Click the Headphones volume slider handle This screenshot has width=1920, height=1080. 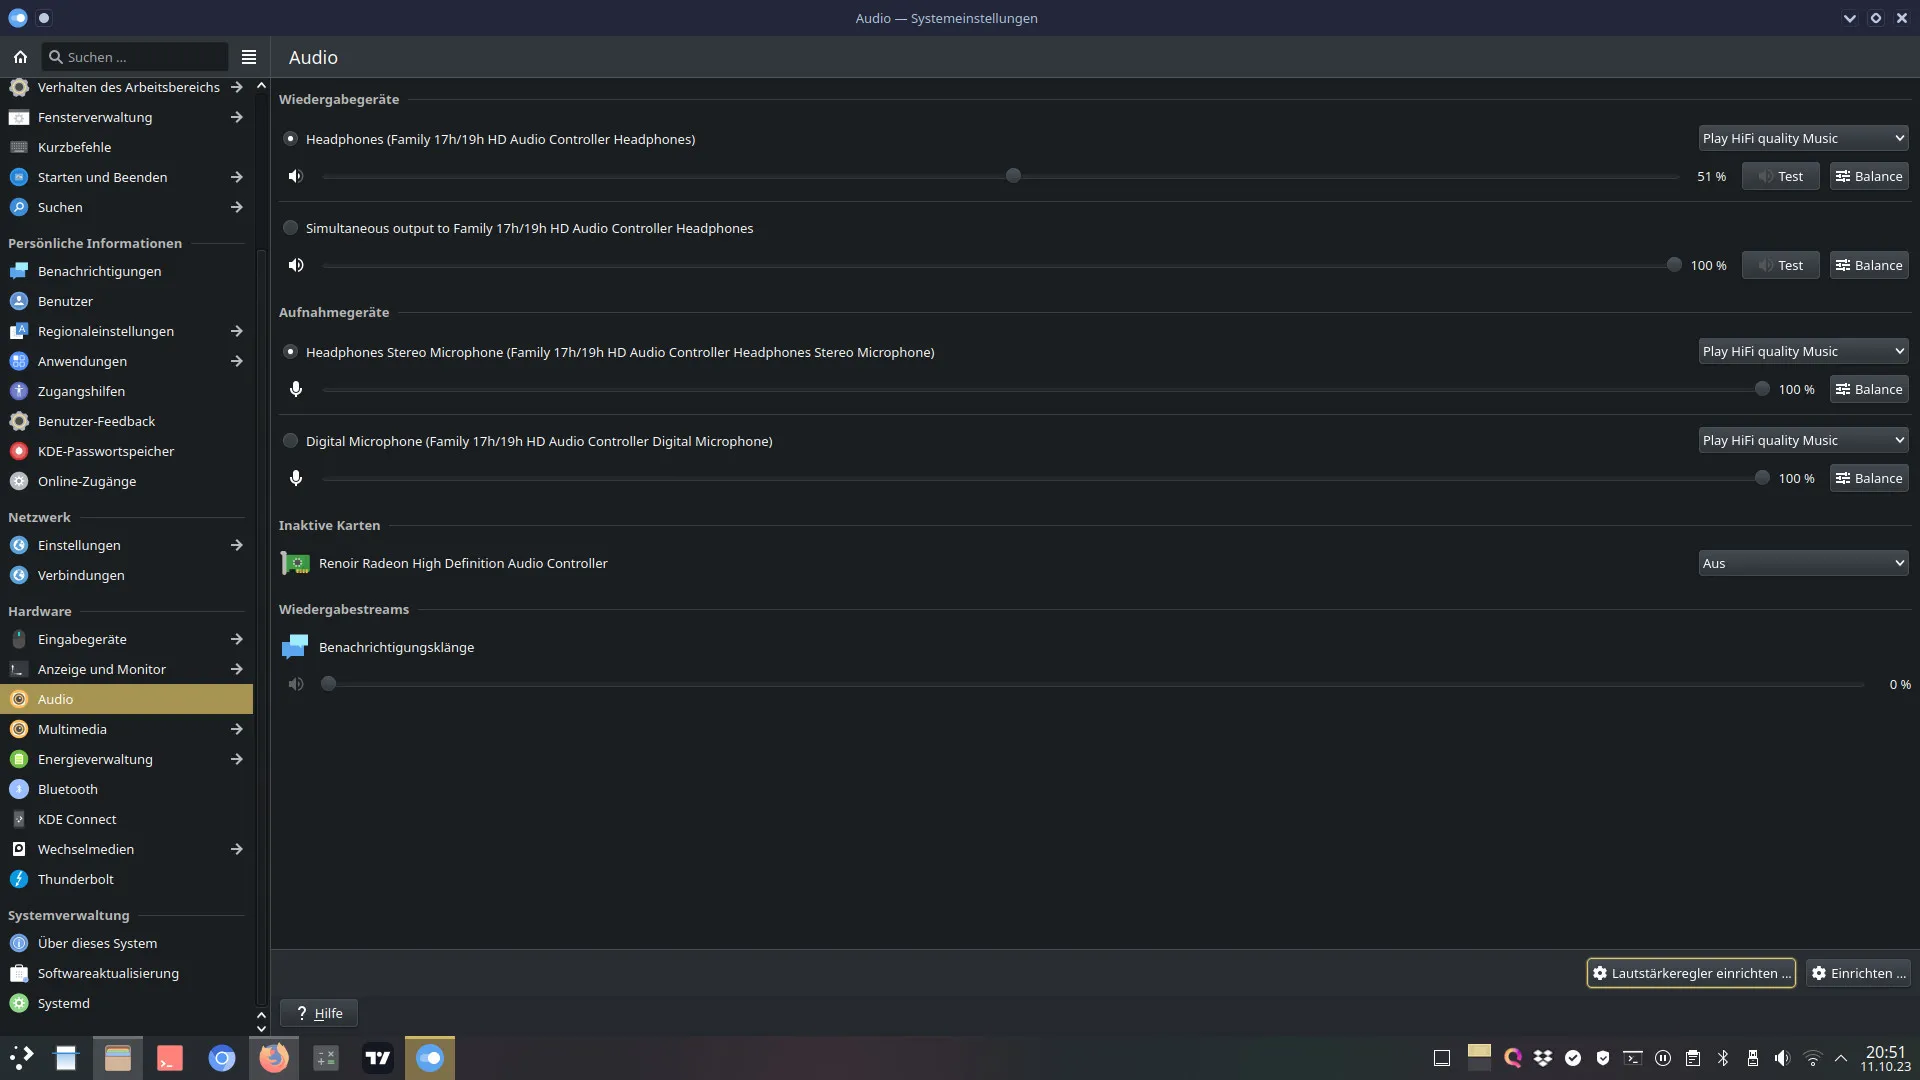(1013, 176)
